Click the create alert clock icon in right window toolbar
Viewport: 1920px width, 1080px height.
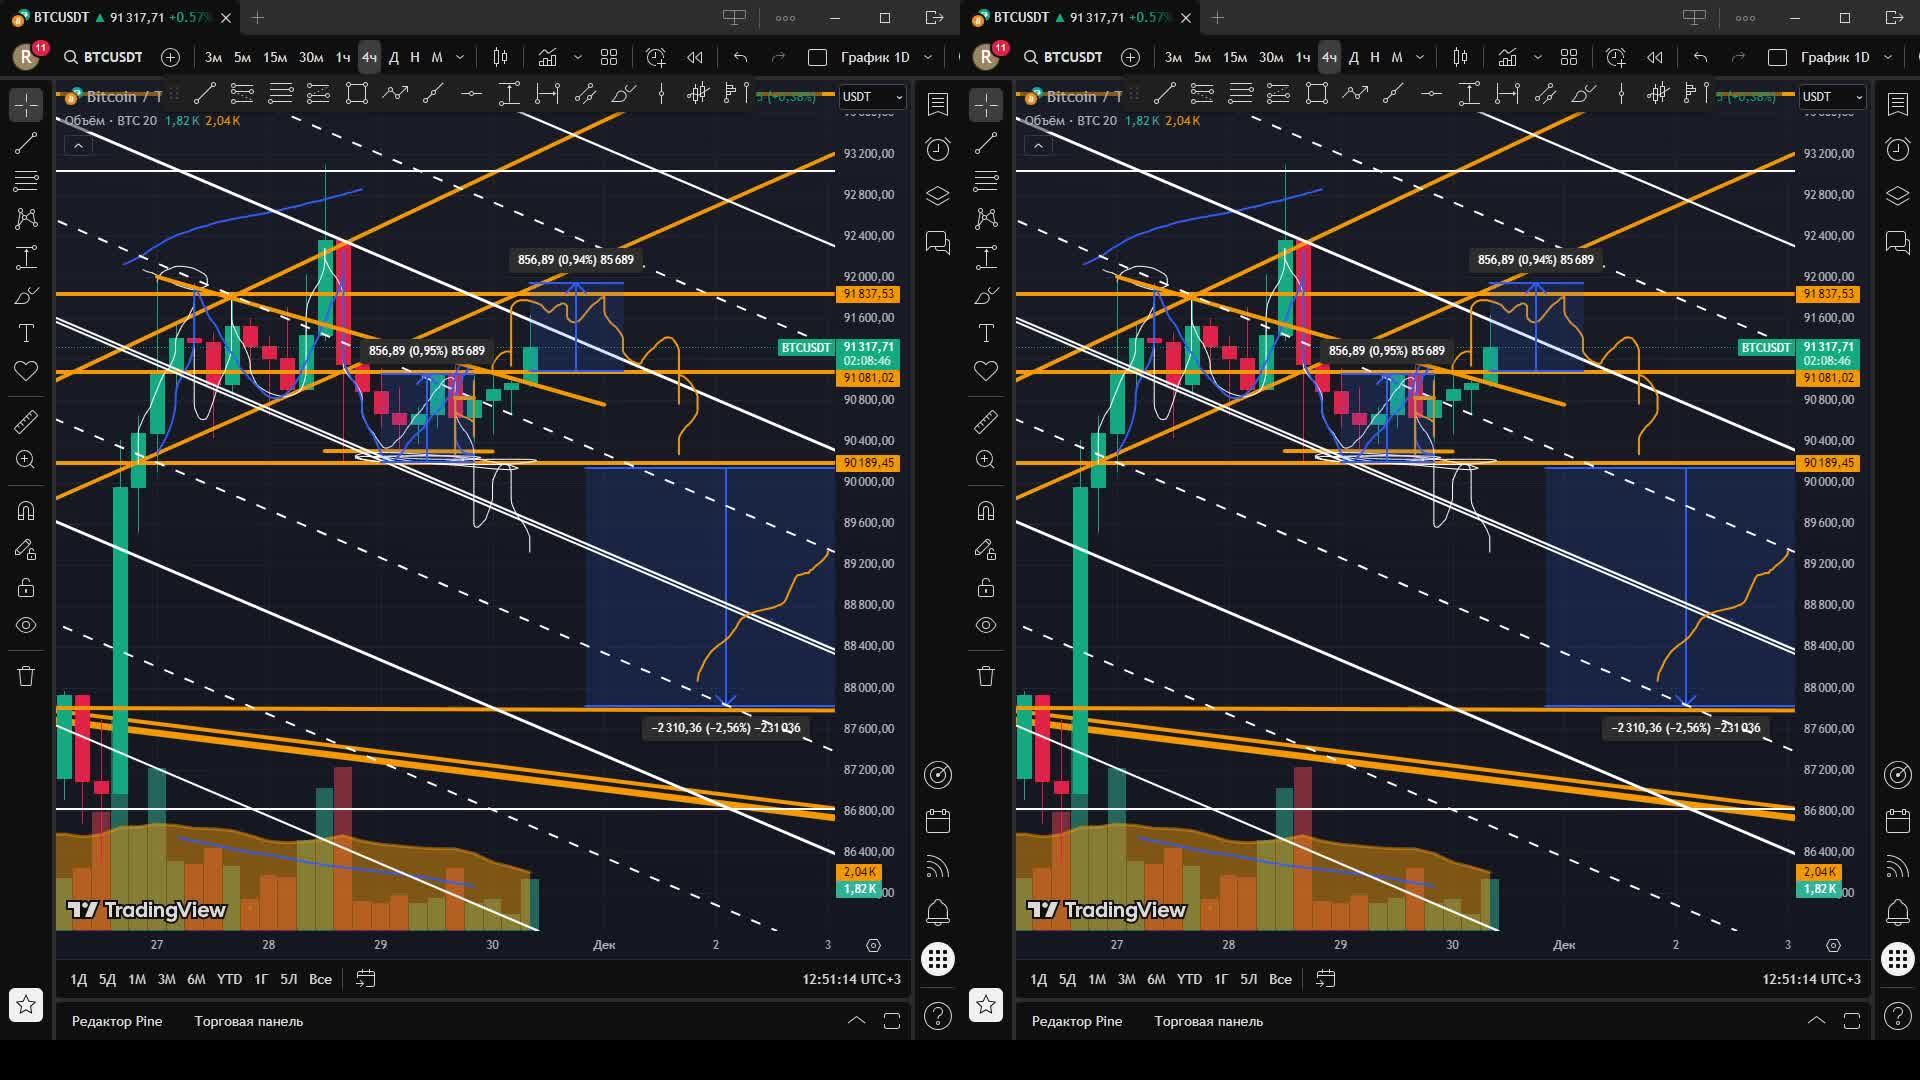(x=1615, y=57)
